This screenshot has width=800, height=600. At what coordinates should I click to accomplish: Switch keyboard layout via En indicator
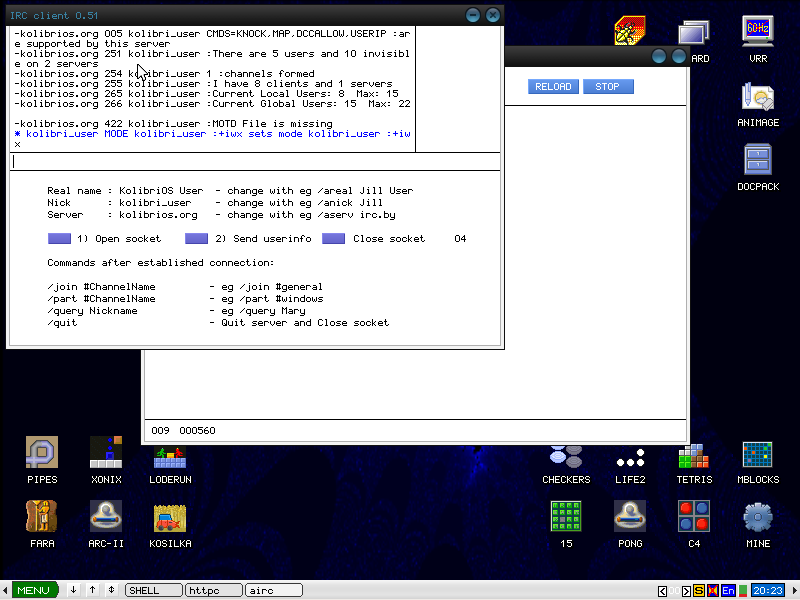click(x=728, y=590)
